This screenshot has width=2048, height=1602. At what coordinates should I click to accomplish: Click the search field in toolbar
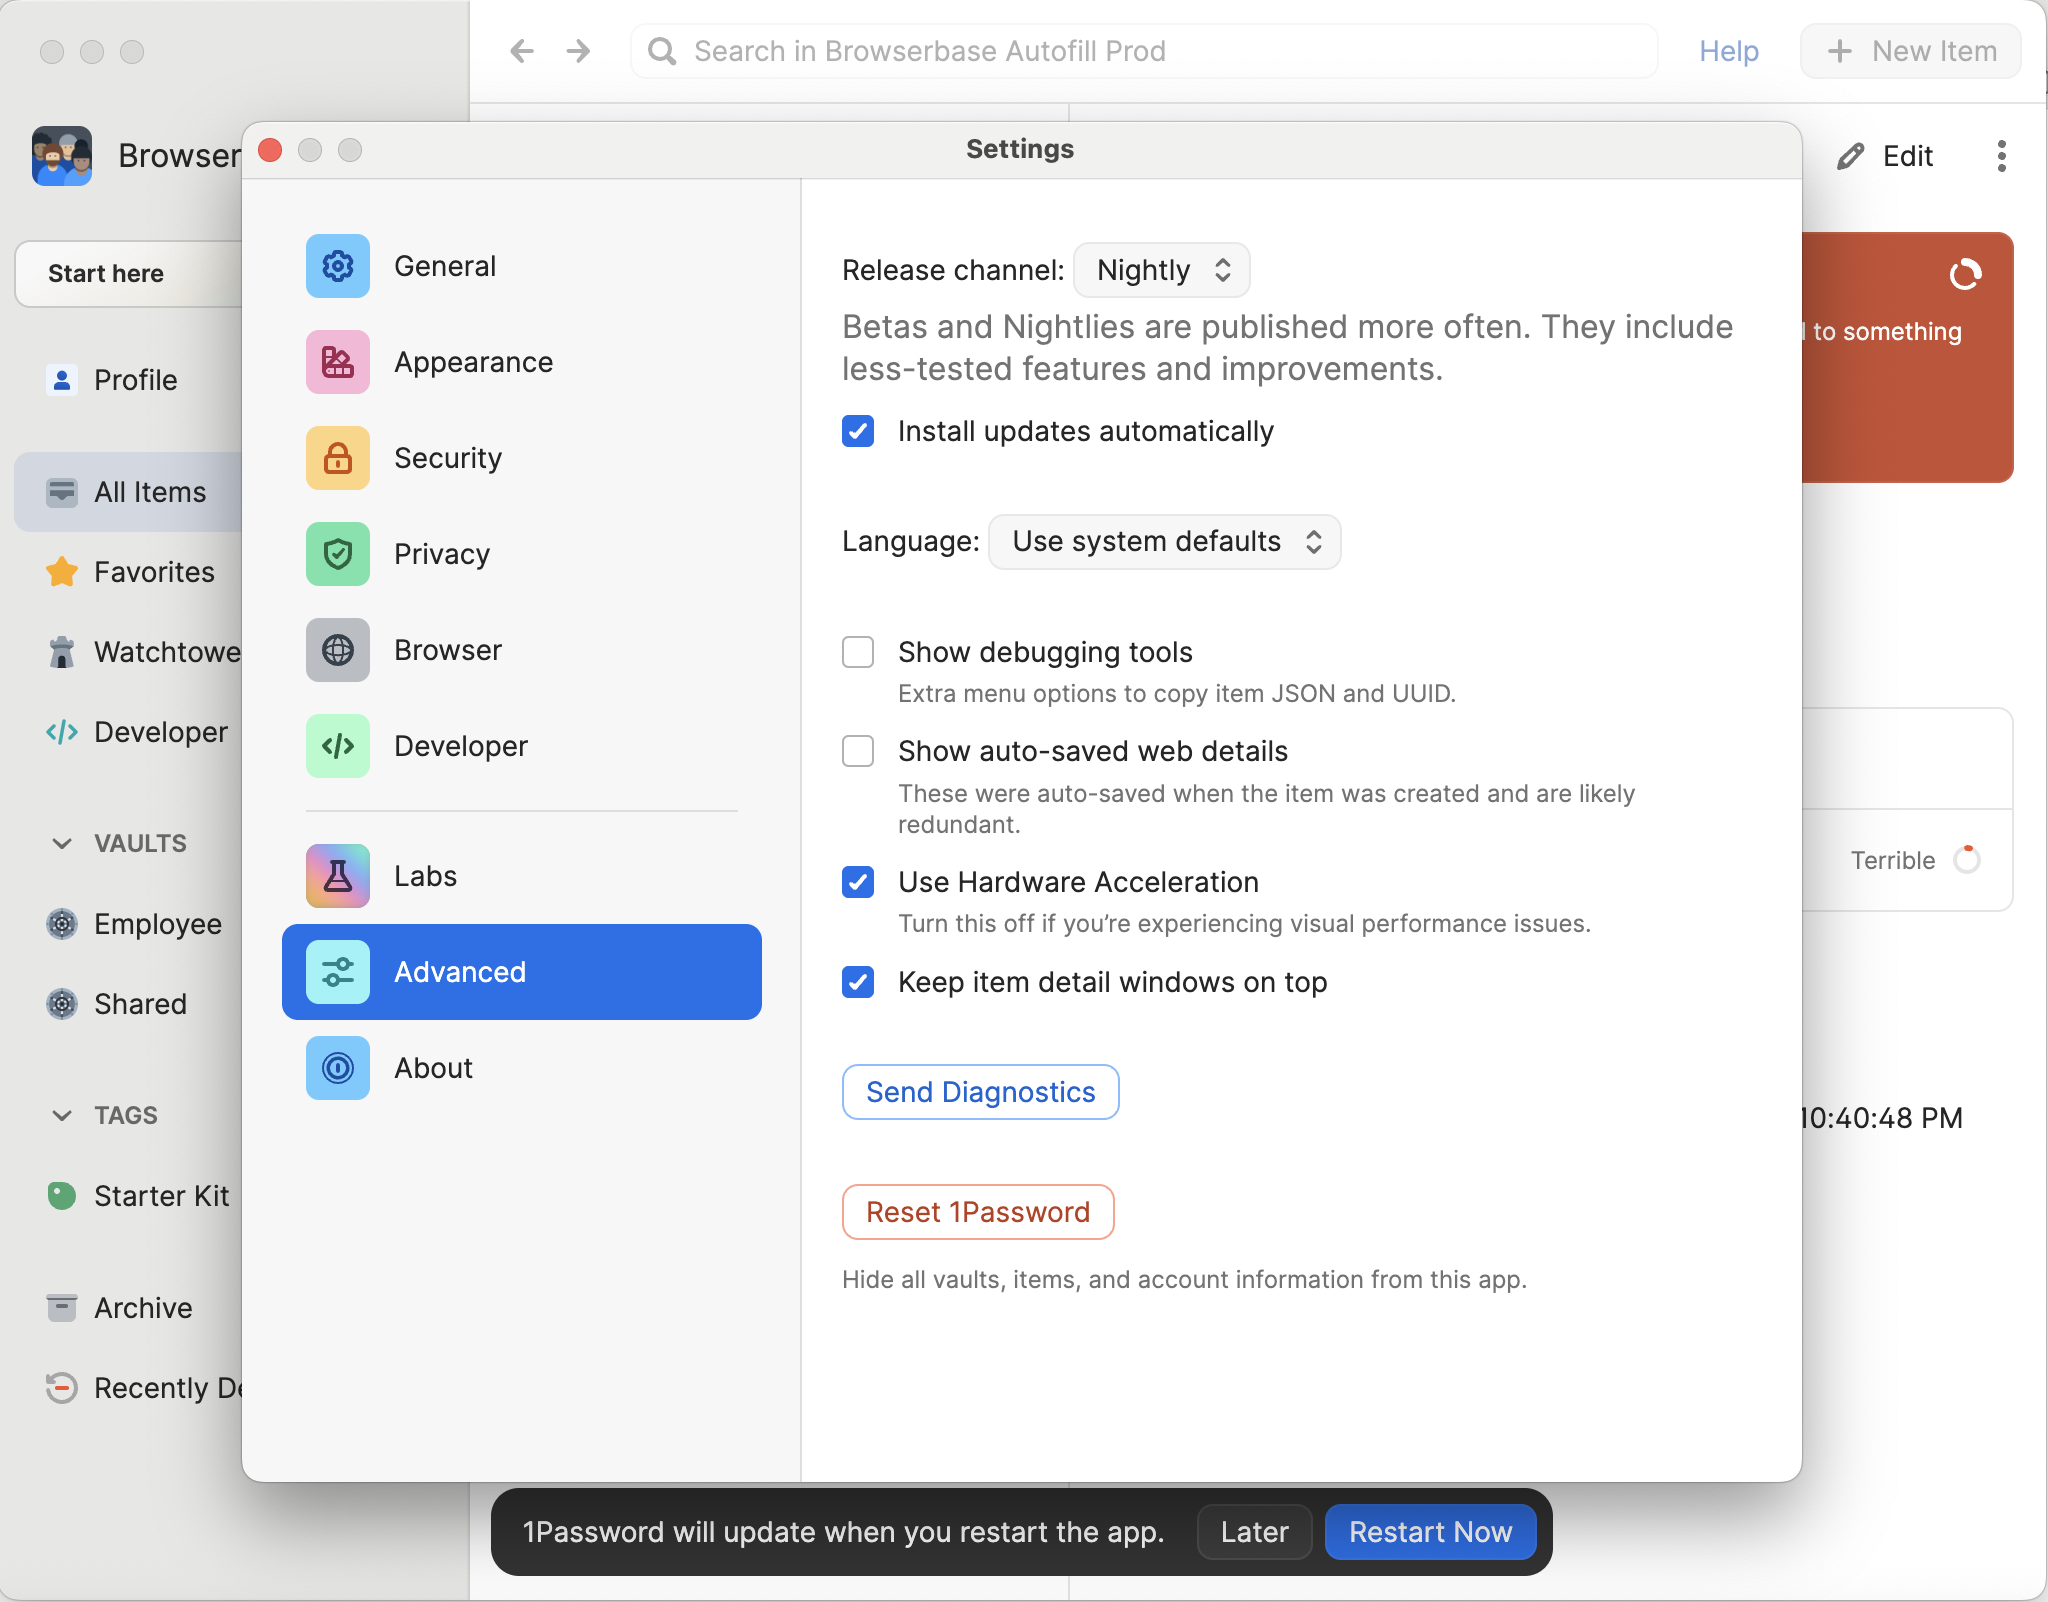coord(1144,51)
